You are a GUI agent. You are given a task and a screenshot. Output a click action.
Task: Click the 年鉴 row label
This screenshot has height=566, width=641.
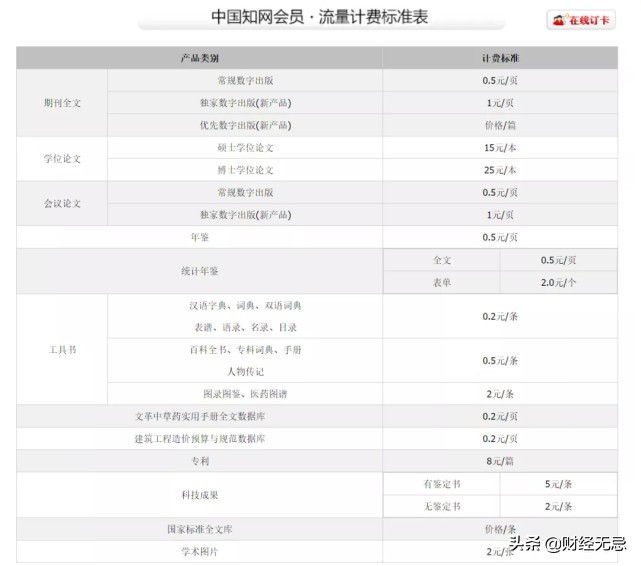199,237
